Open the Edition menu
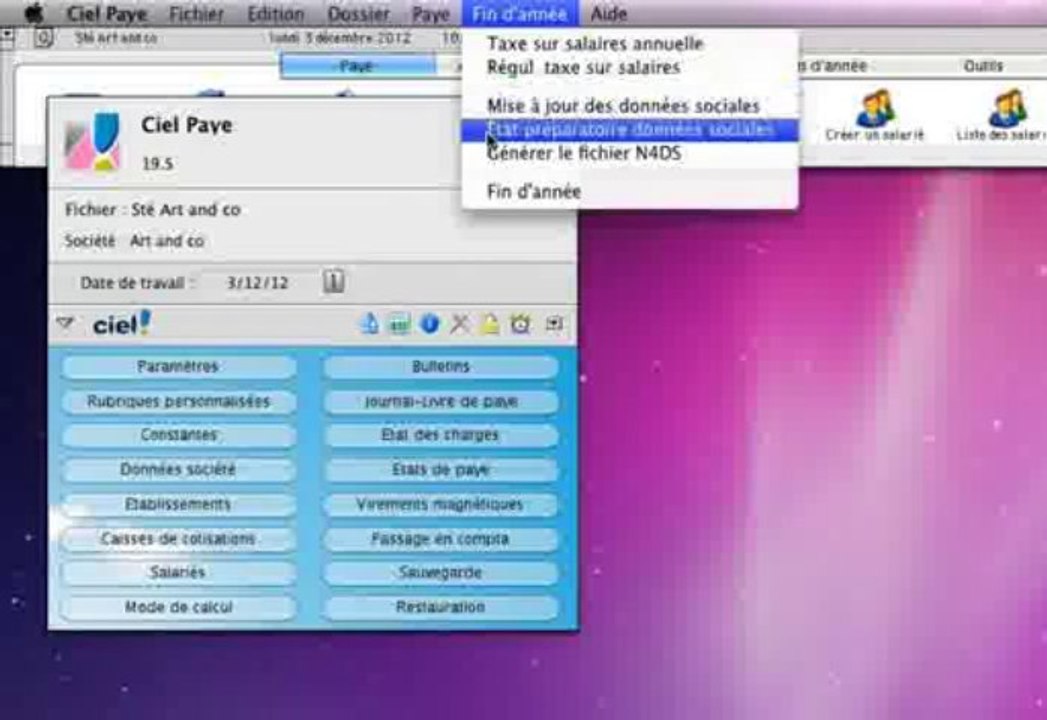Screen dimensions: 1047x720 [276, 13]
